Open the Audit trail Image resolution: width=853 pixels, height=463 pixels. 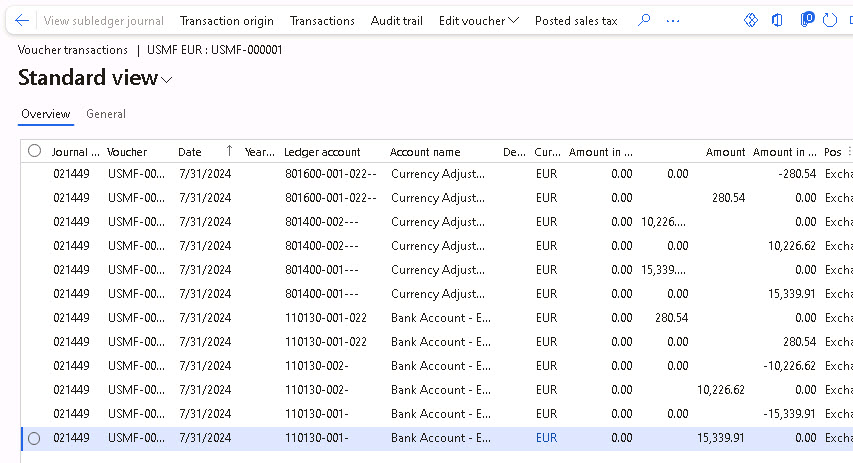coord(397,21)
